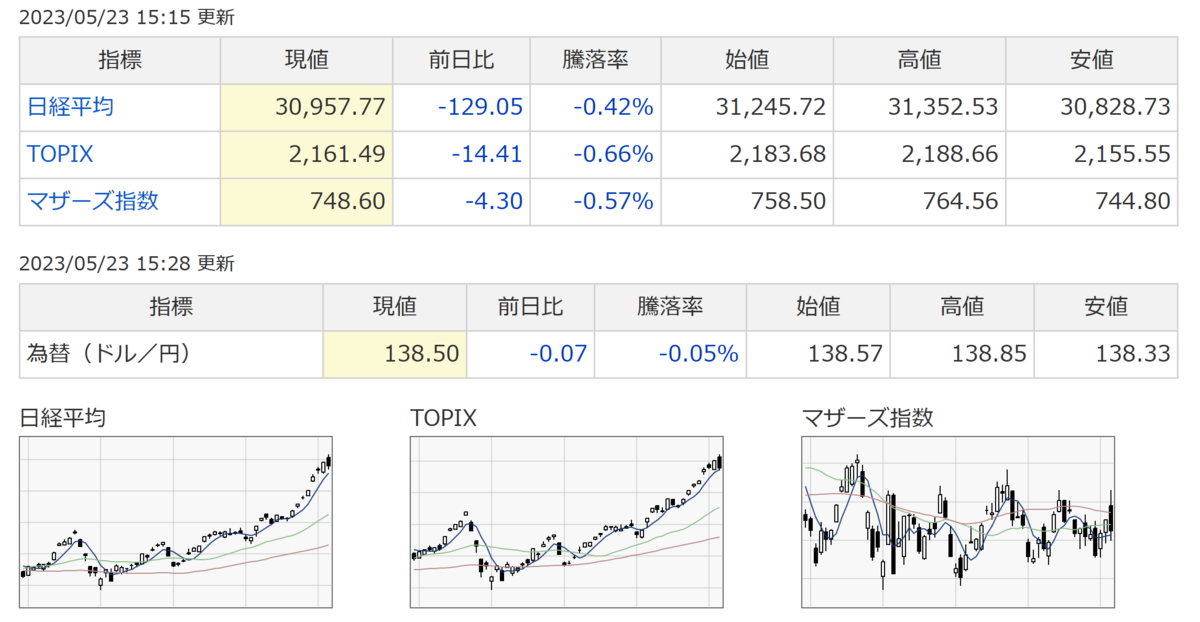The image size is (1200, 622).
Task: Click the マザーズ指数 candlestick chart thumbnail
Action: pos(958,521)
